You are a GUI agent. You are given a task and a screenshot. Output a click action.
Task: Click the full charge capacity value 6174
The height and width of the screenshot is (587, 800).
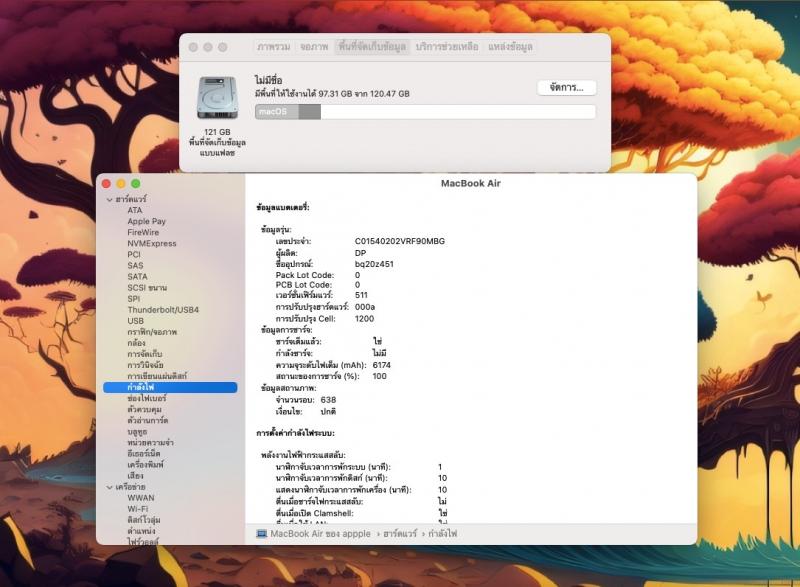(382, 365)
